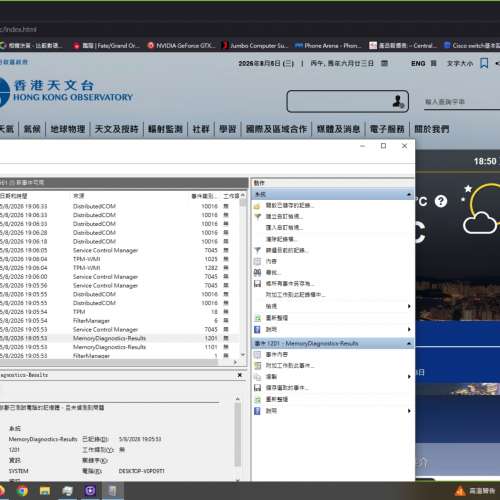
Task: Open the 輻射監測 menu item
Action: click(x=165, y=129)
